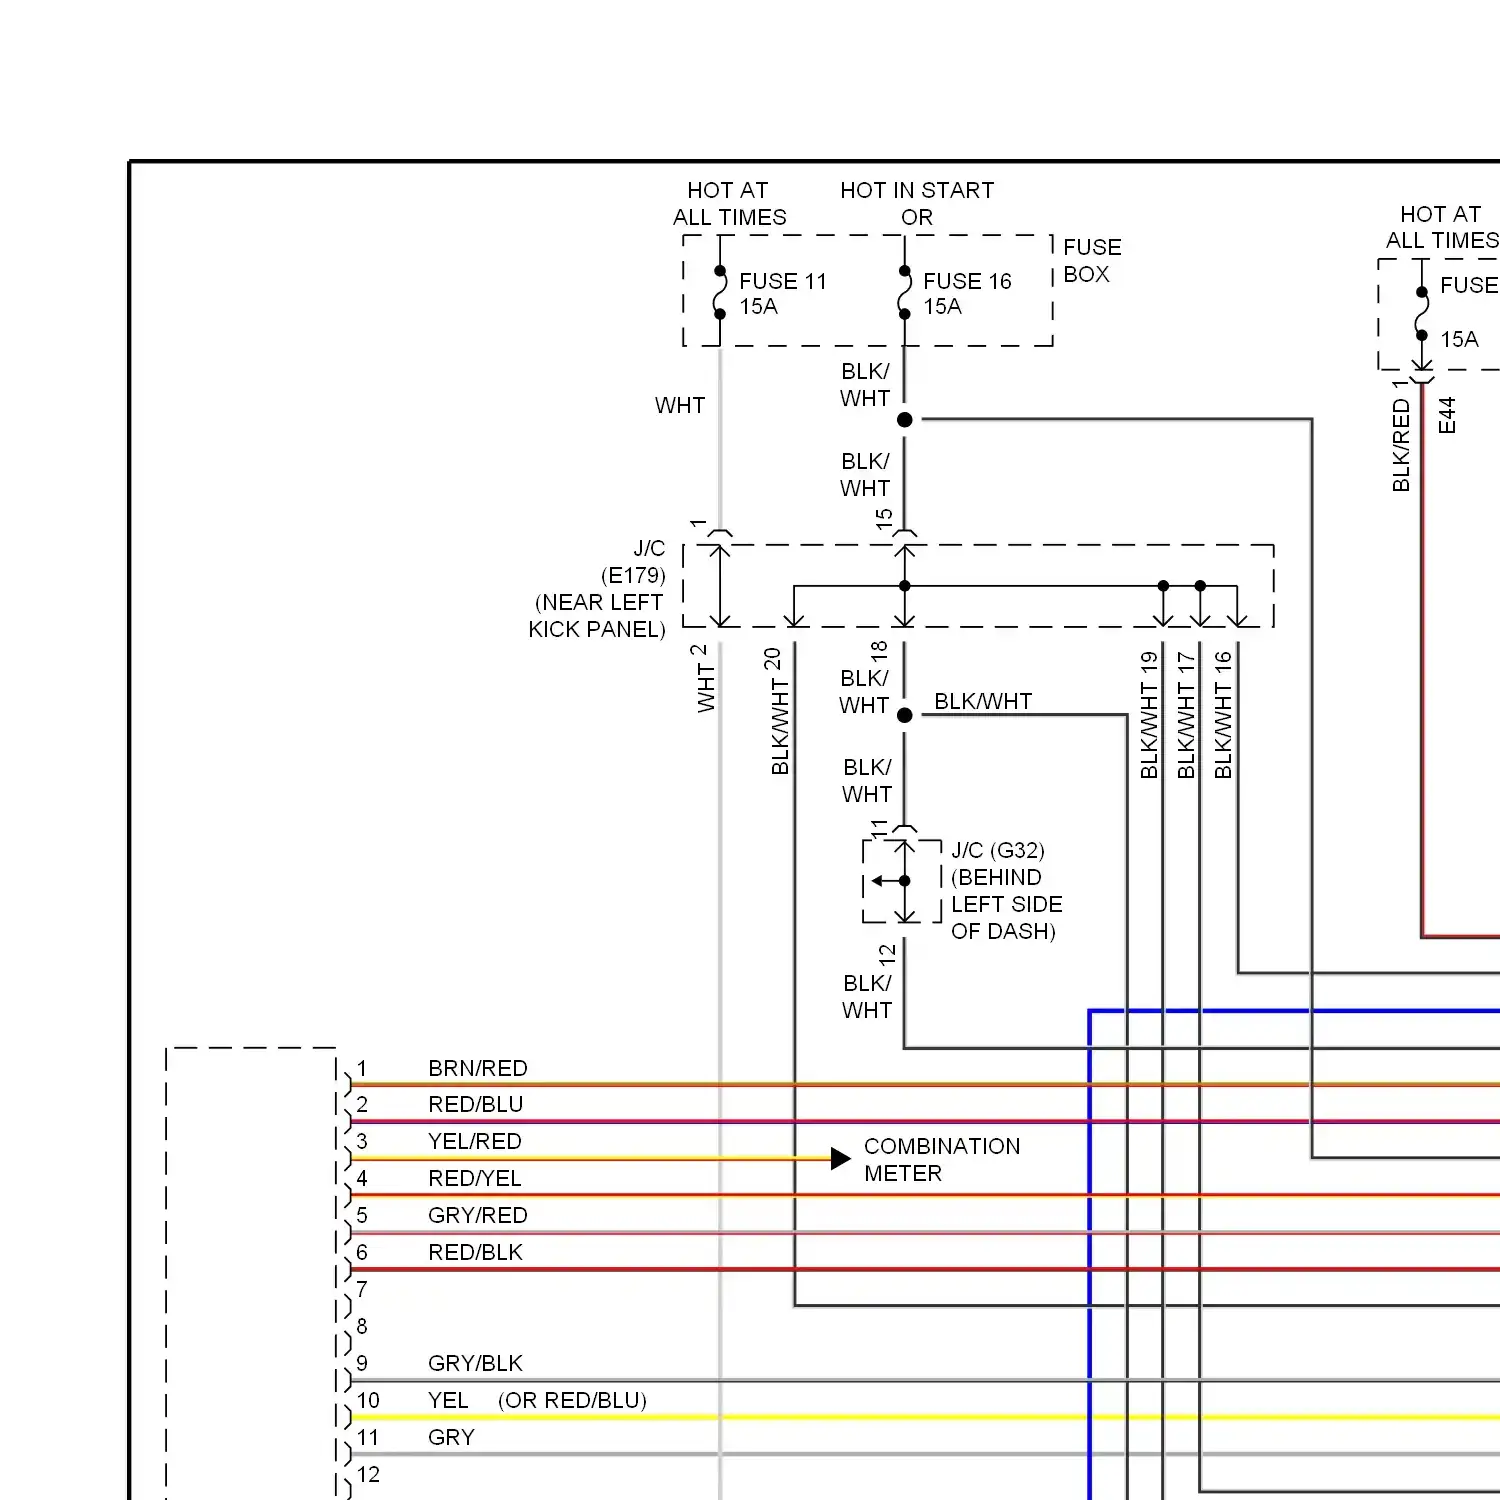Click the "J/C (G32)" label
This screenshot has height=1500, width=1500.
point(998,850)
